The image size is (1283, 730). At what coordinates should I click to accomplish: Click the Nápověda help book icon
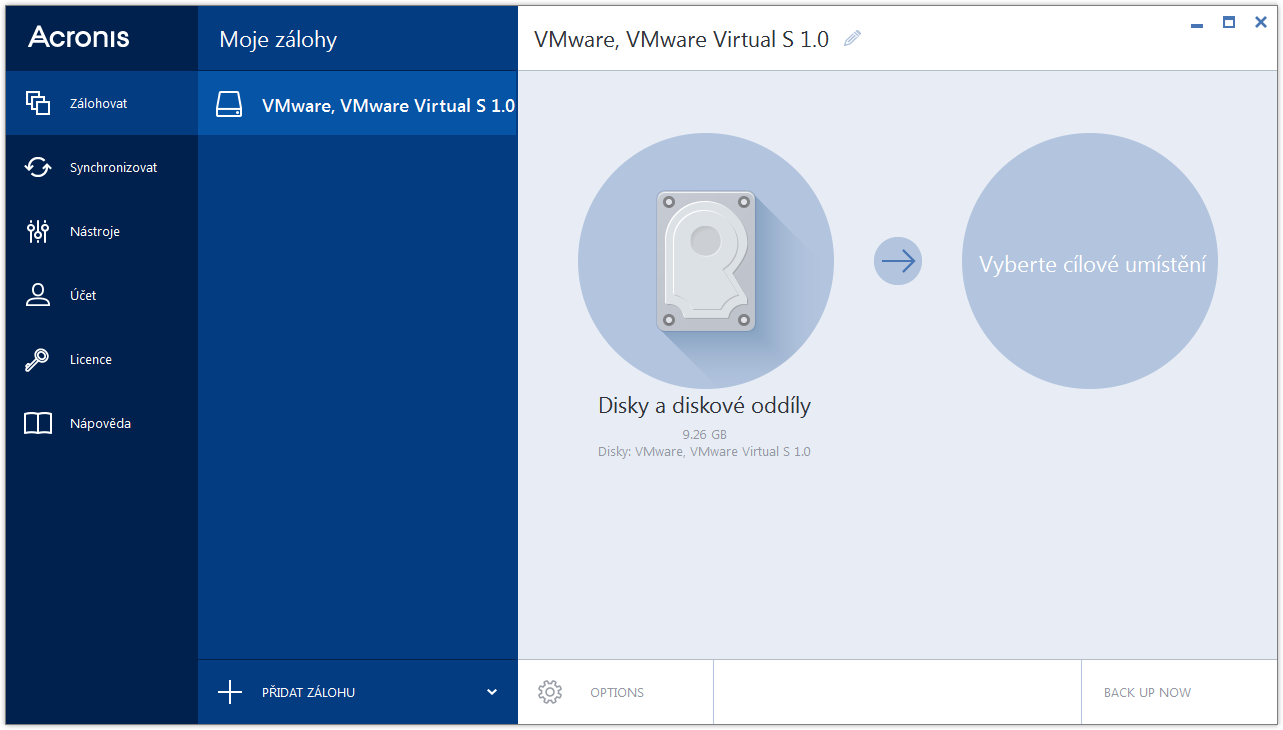click(38, 423)
